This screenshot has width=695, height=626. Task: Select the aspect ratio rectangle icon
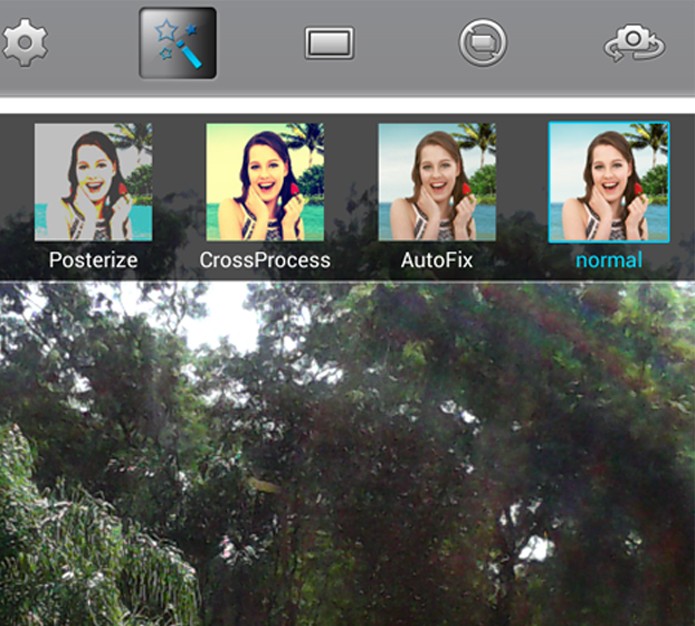click(329, 43)
